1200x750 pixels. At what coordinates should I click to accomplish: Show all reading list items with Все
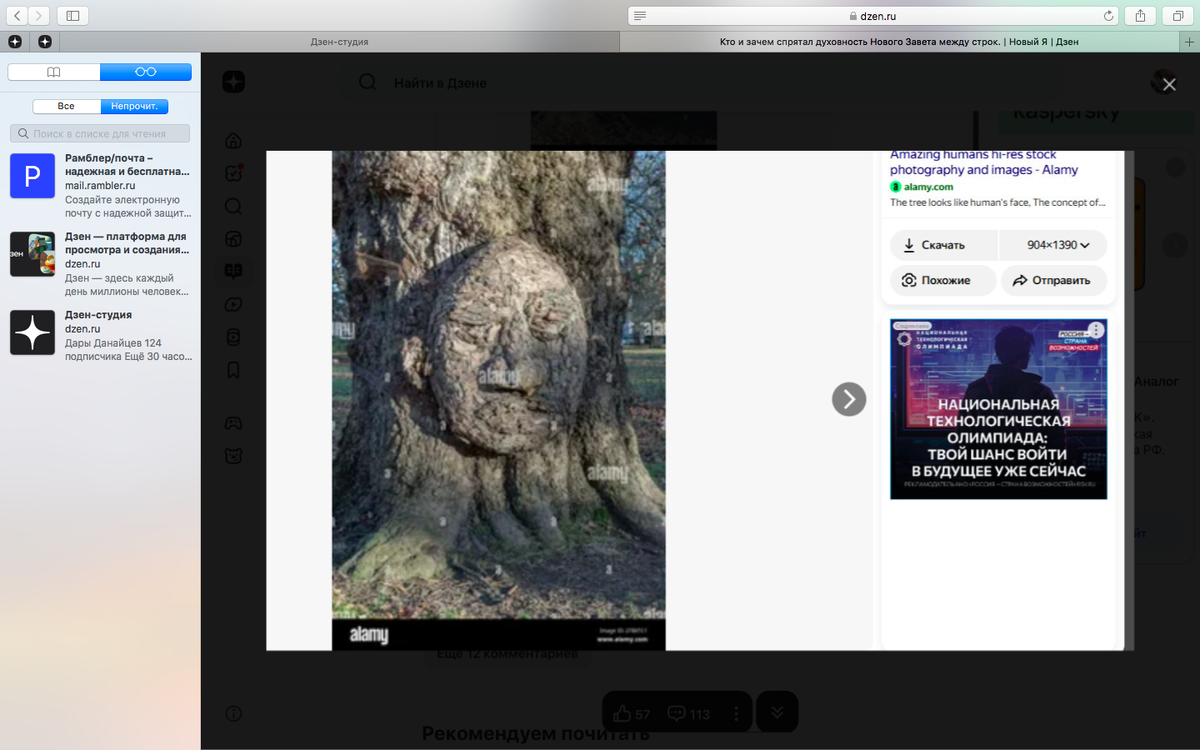point(66,106)
